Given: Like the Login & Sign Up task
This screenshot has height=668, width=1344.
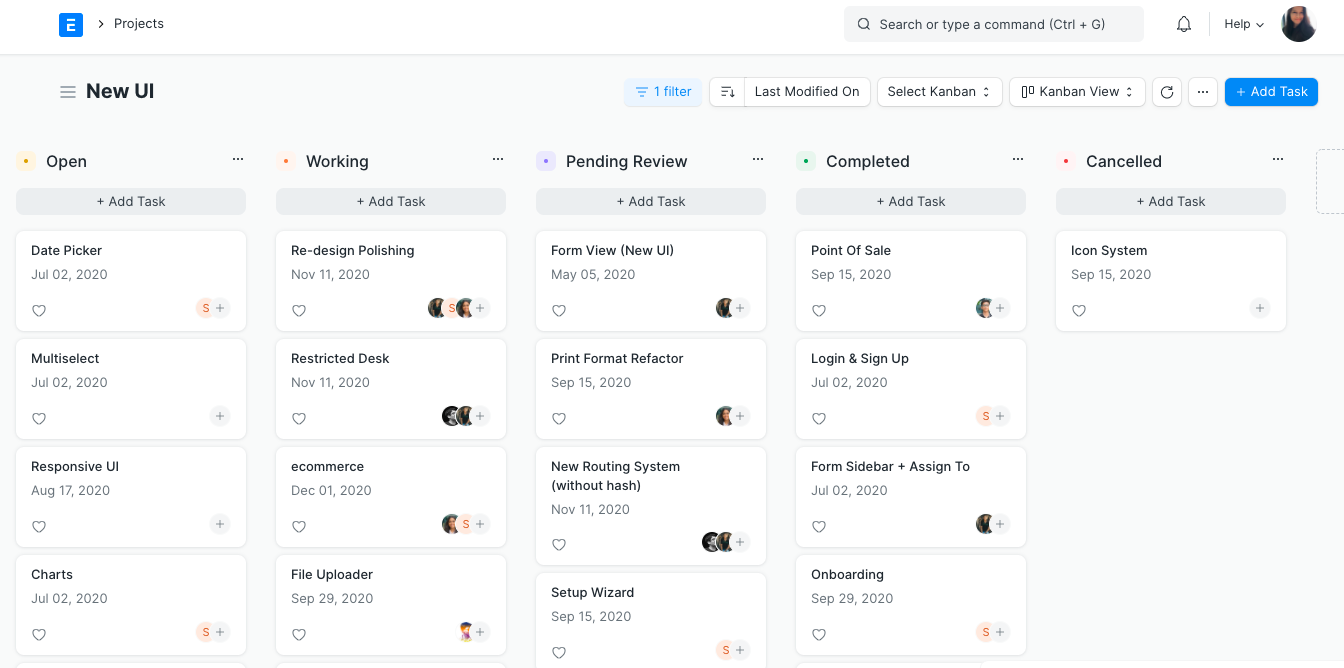Looking at the screenshot, I should click(x=819, y=419).
